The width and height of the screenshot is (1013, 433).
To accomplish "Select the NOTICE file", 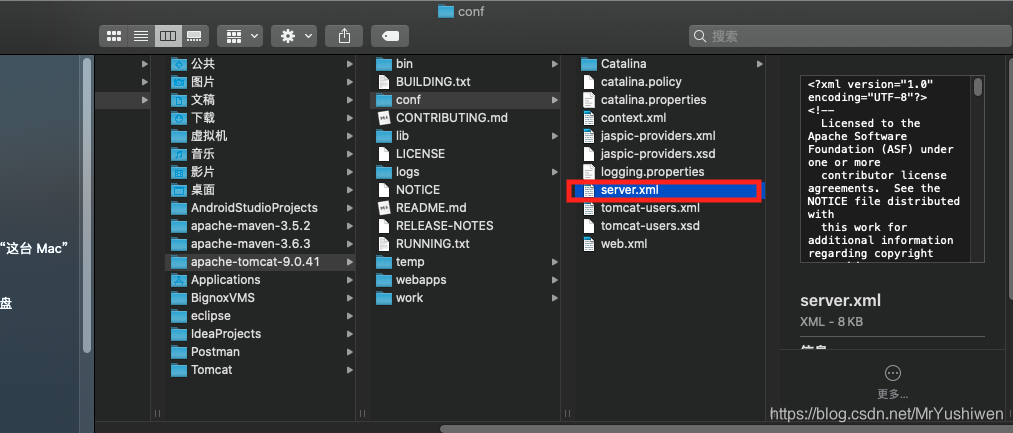I will (x=466, y=190).
